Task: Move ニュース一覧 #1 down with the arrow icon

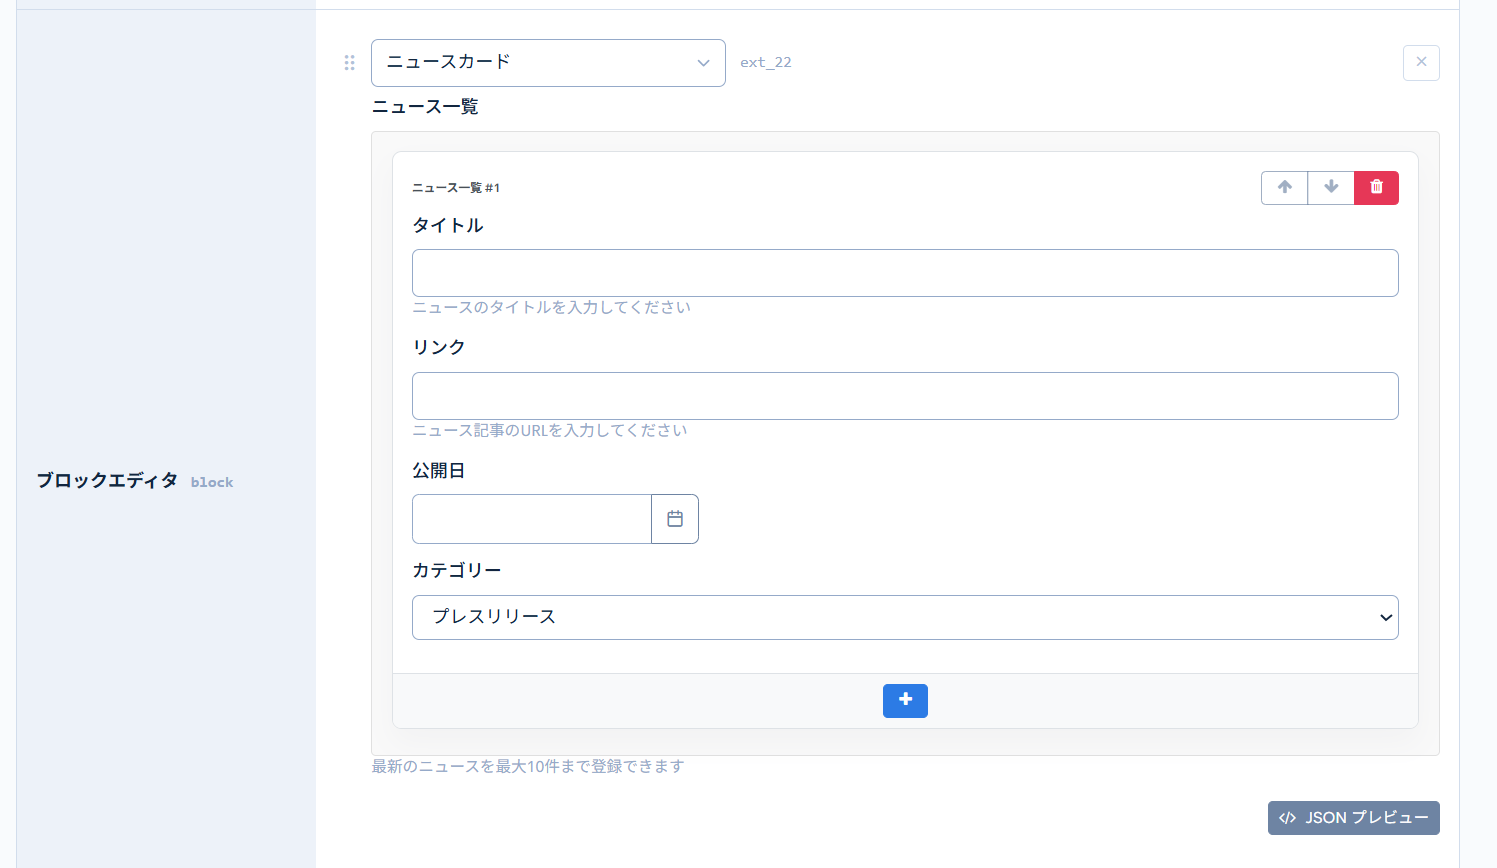Action: tap(1330, 187)
